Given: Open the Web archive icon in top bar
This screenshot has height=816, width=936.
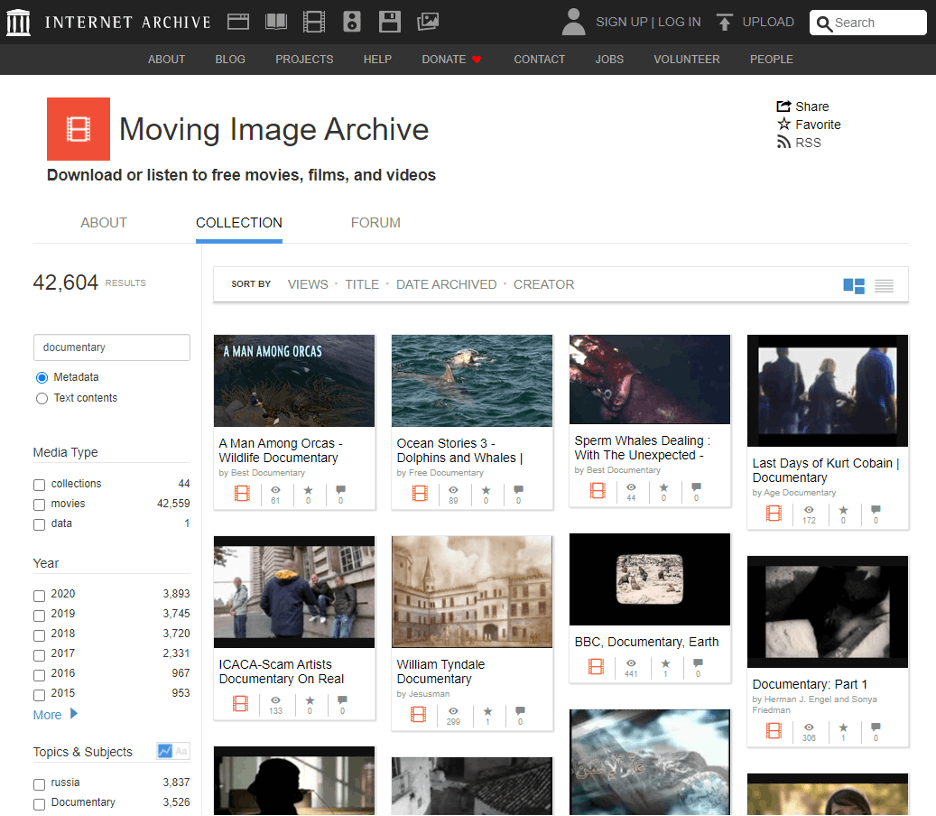Looking at the screenshot, I should coord(238,22).
